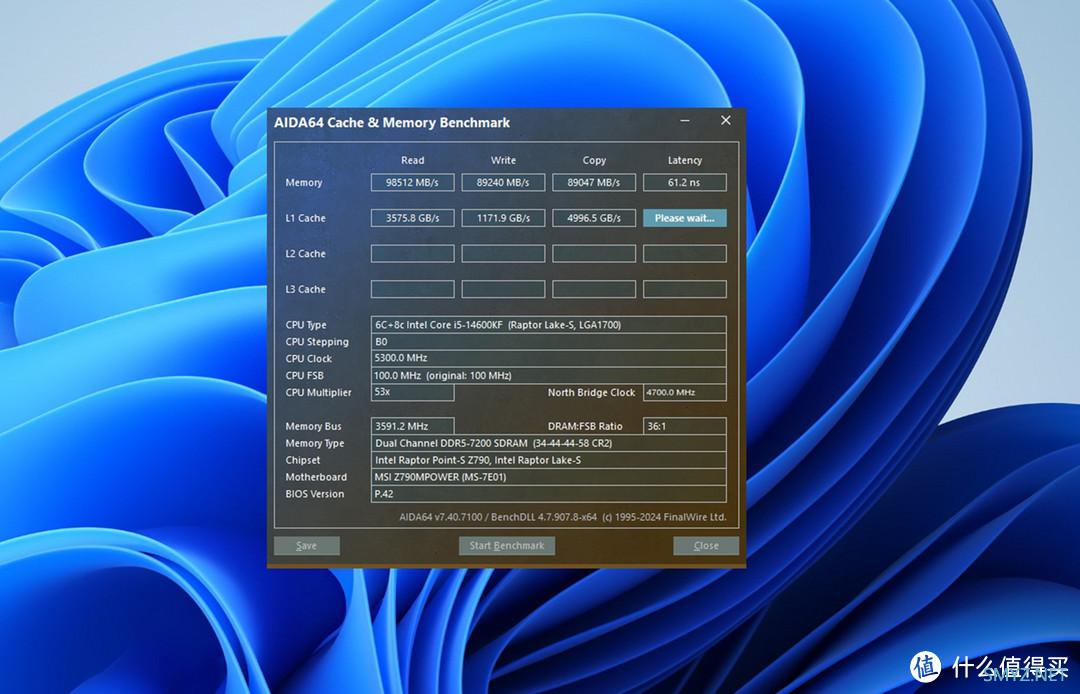Screen dimensions: 1080x694
Task: Click the Memory Write value 89240 MB/s
Action: pos(503,182)
